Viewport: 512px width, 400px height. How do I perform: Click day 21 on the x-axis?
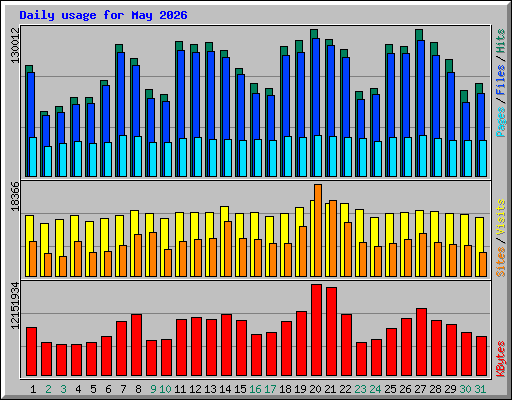330,389
